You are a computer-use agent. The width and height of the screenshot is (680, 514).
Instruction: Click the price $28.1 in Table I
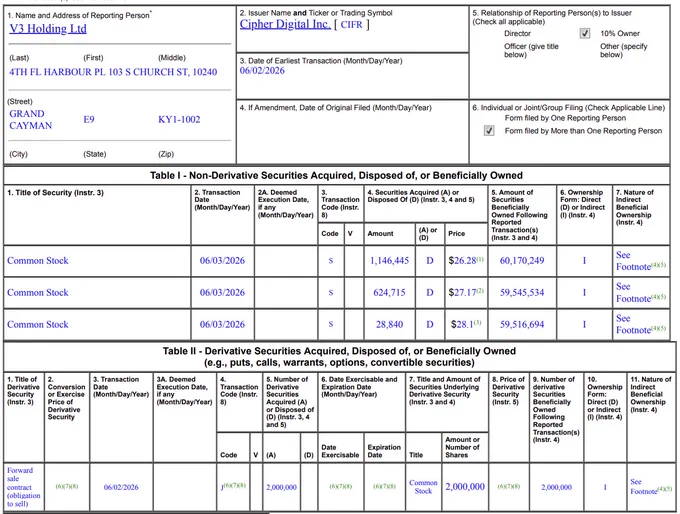(462, 324)
